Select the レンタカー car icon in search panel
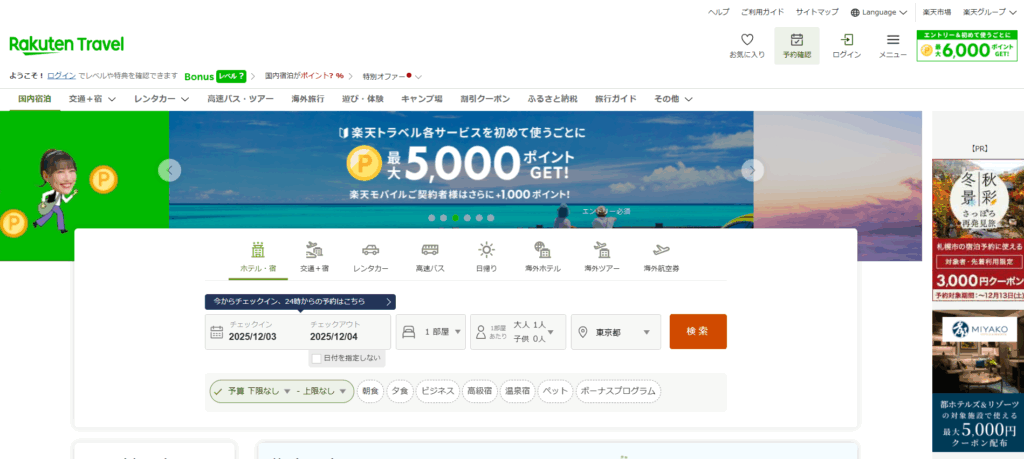This screenshot has width=1024, height=459. (369, 250)
